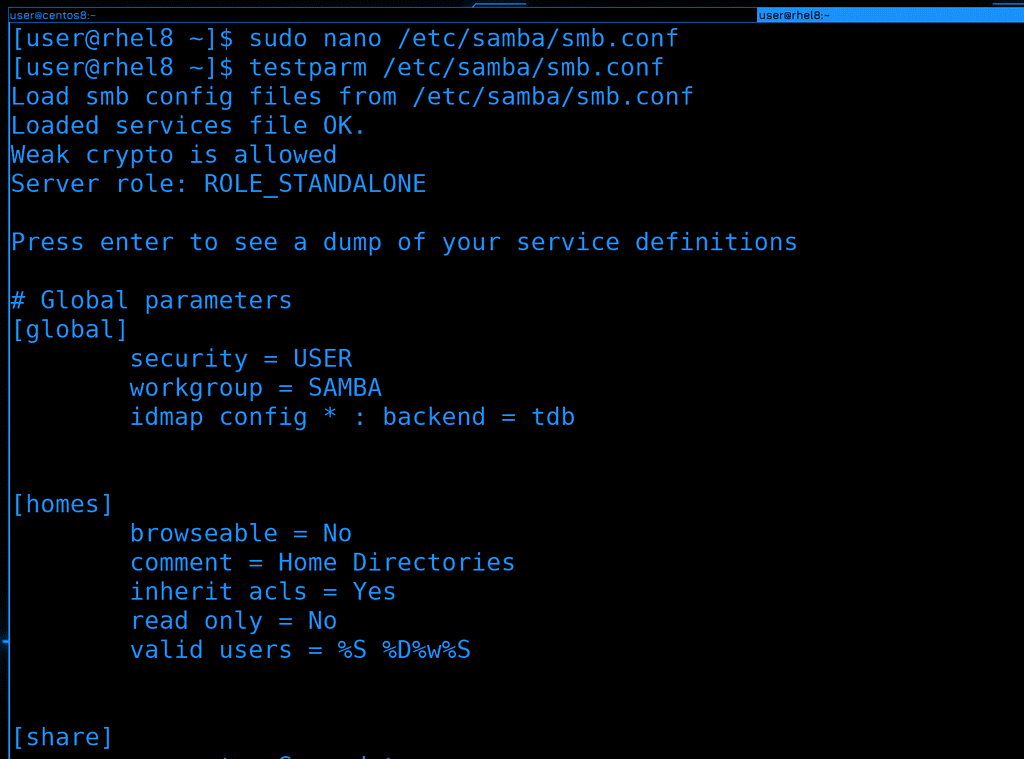This screenshot has width=1024, height=759.
Task: Click the 'workgroup = SAMBA' setting
Action: [x=256, y=387]
